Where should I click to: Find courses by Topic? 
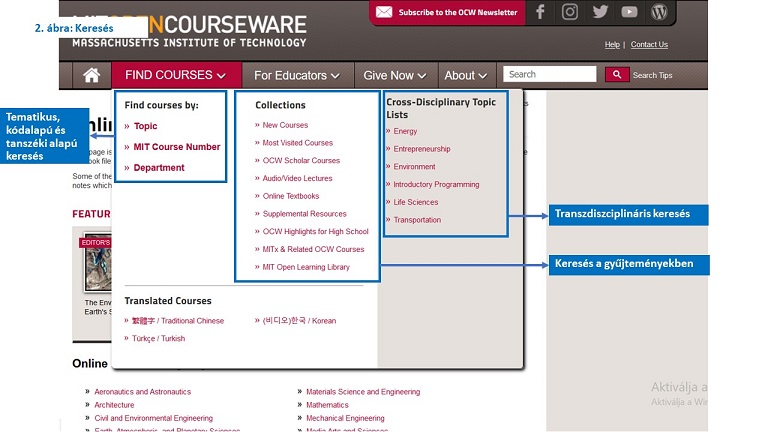tap(145, 126)
